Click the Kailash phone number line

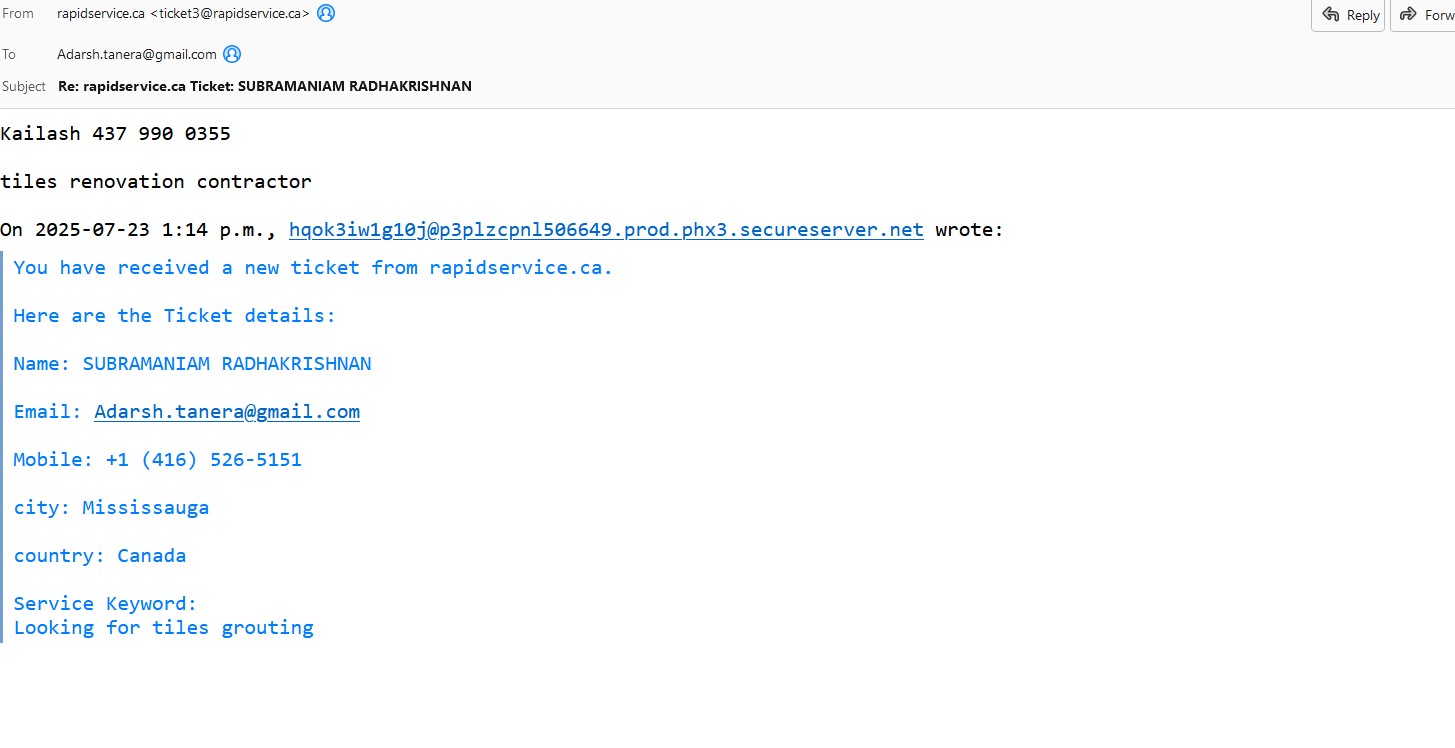(116, 133)
